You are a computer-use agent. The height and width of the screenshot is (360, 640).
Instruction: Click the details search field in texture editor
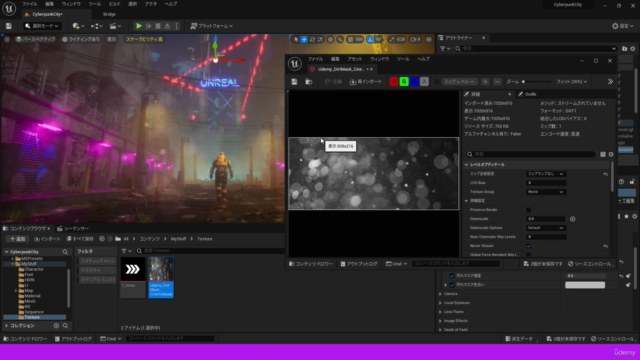[x=531, y=154]
